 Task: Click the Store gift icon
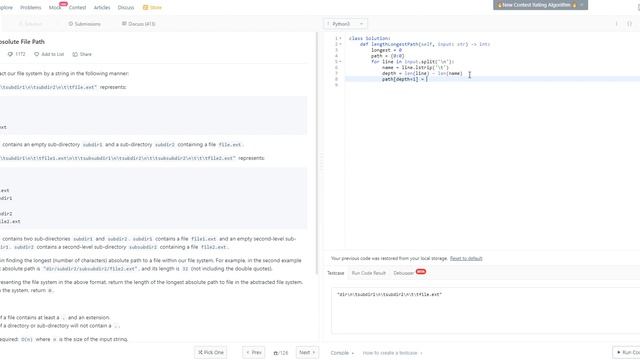(x=145, y=7)
